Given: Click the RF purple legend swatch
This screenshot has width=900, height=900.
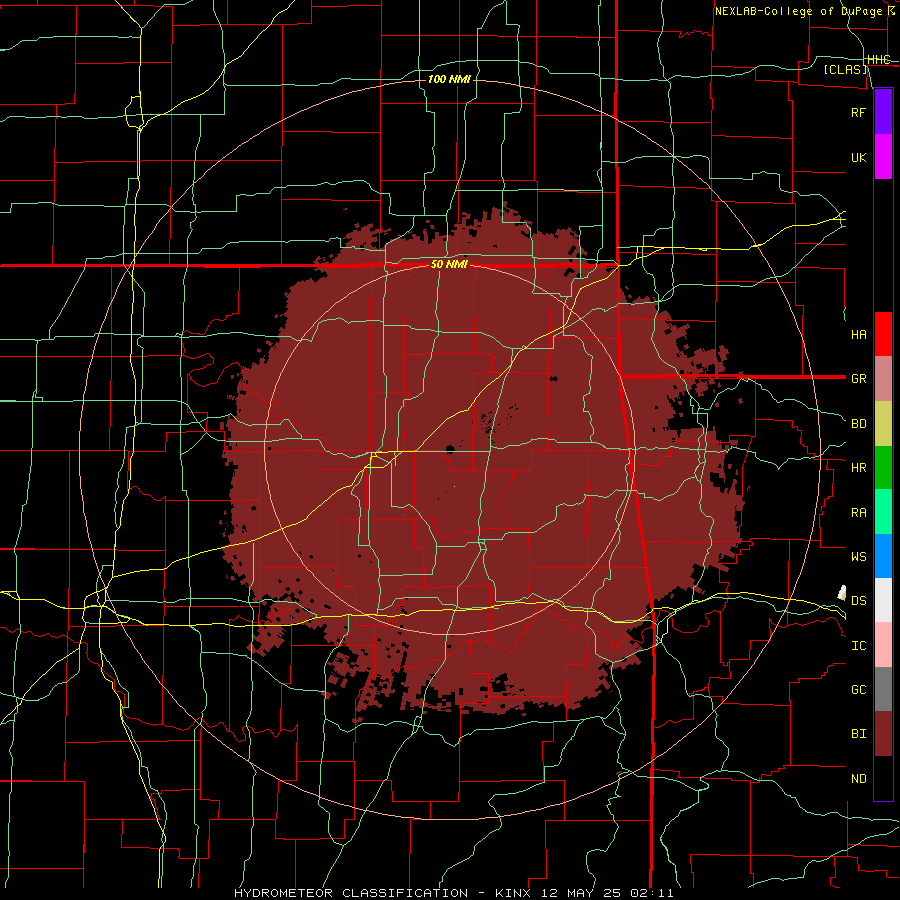Looking at the screenshot, I should (x=883, y=112).
